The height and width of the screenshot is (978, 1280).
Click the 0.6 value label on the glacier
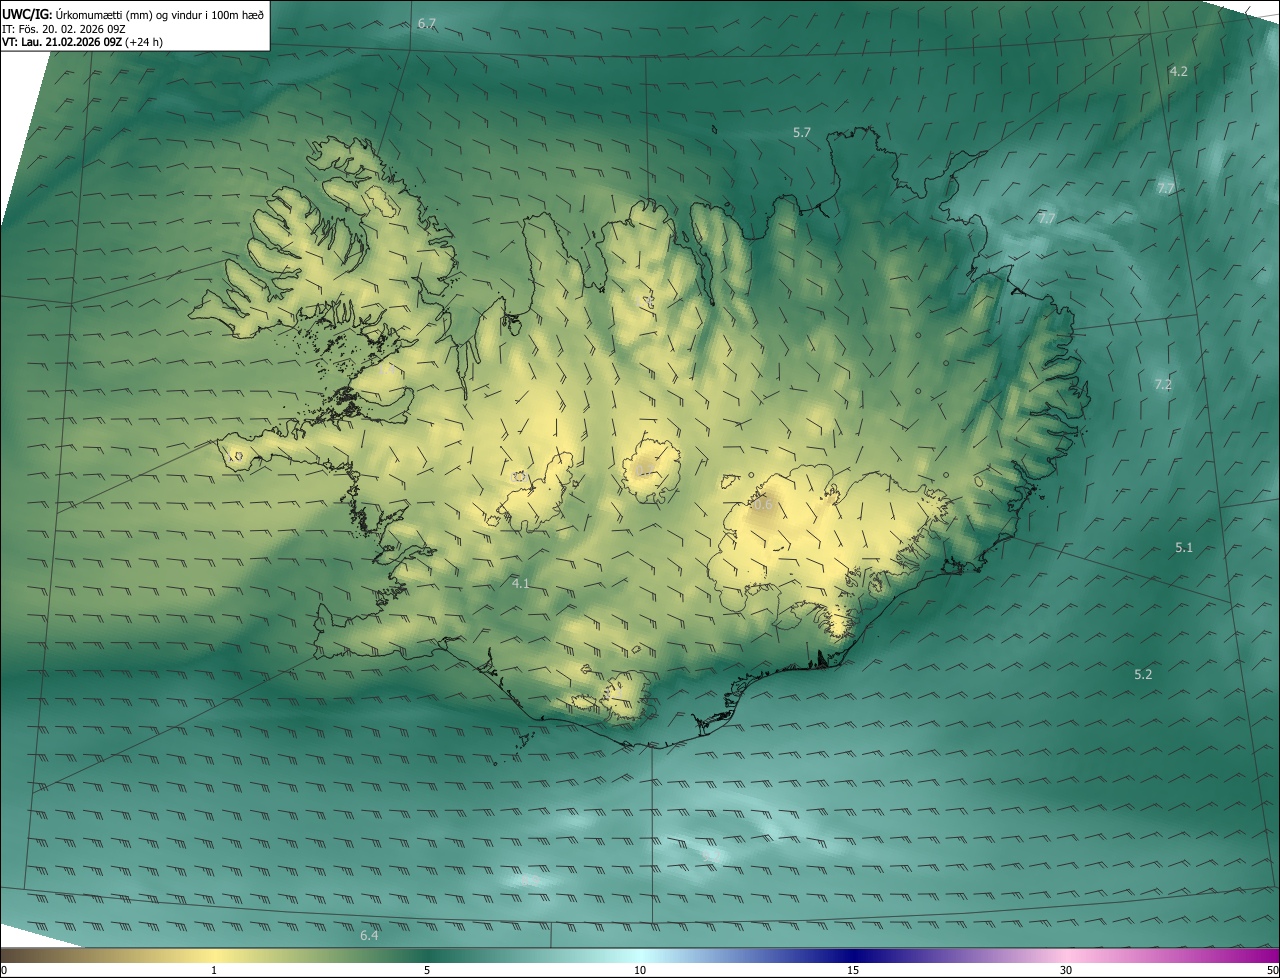[763, 505]
